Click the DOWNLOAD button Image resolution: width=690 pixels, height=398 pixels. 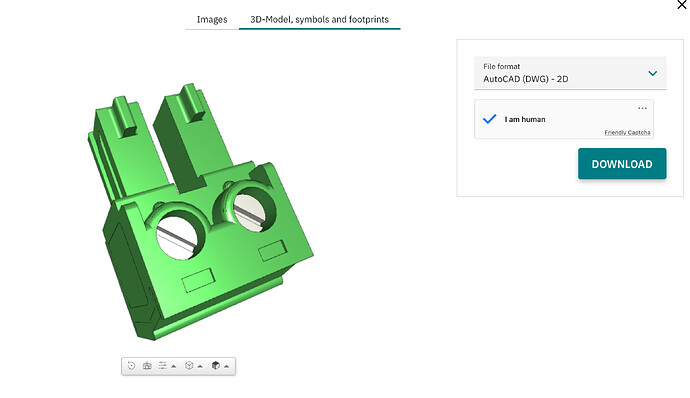coord(622,164)
